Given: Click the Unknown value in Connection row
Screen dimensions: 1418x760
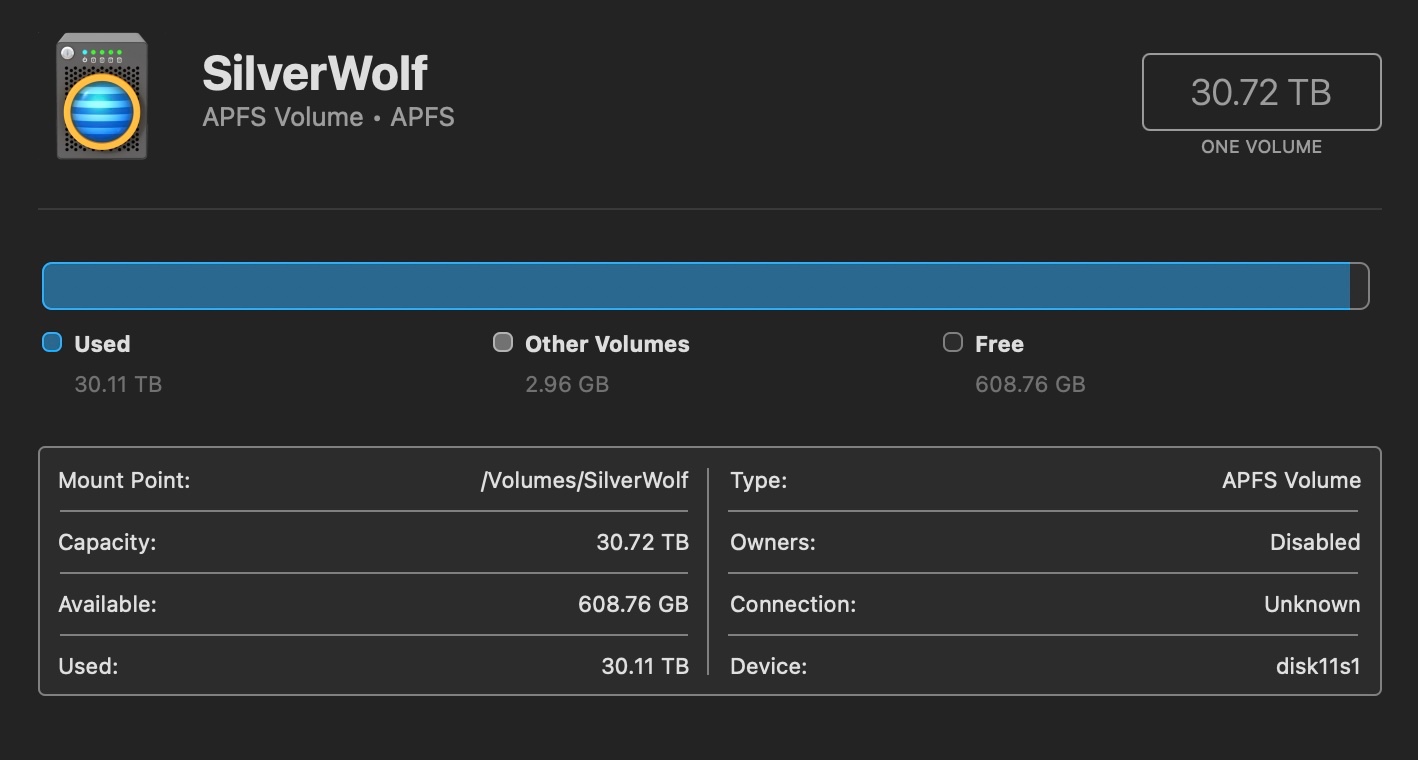Looking at the screenshot, I should (1312, 604).
